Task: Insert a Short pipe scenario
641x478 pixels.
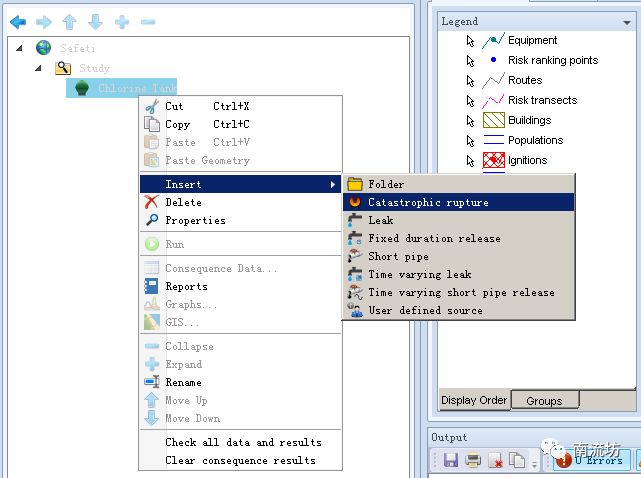Action: 459,256
